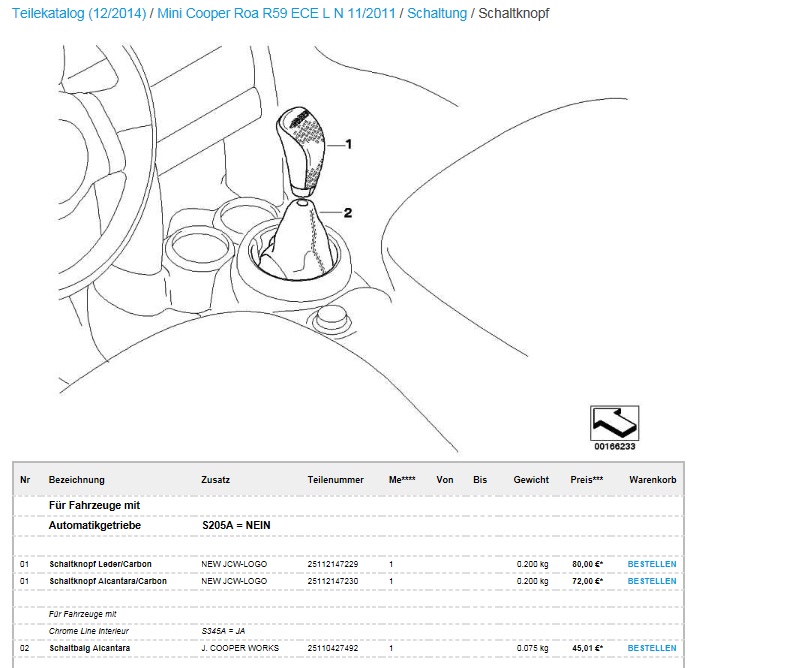Click the Schaltknopf breadcrumb text
The width and height of the screenshot is (800, 668).
pos(513,13)
